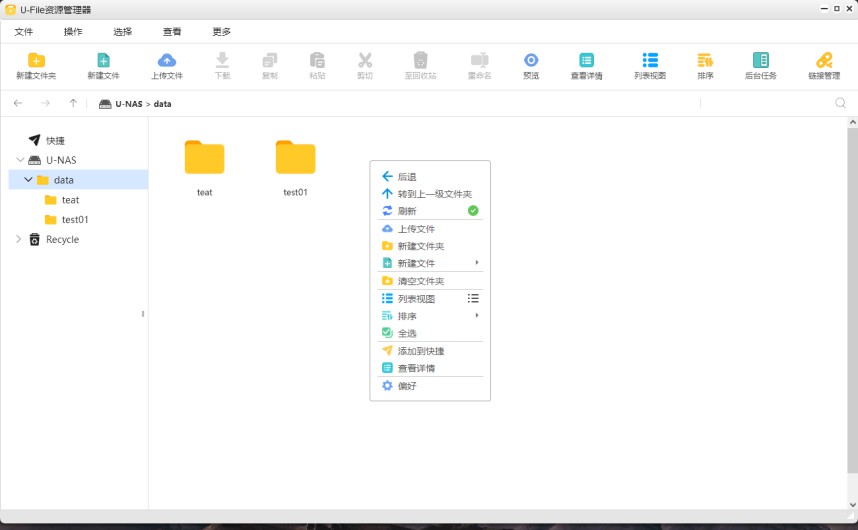
Task: Go back with the navigation left arrow
Action: (x=18, y=103)
